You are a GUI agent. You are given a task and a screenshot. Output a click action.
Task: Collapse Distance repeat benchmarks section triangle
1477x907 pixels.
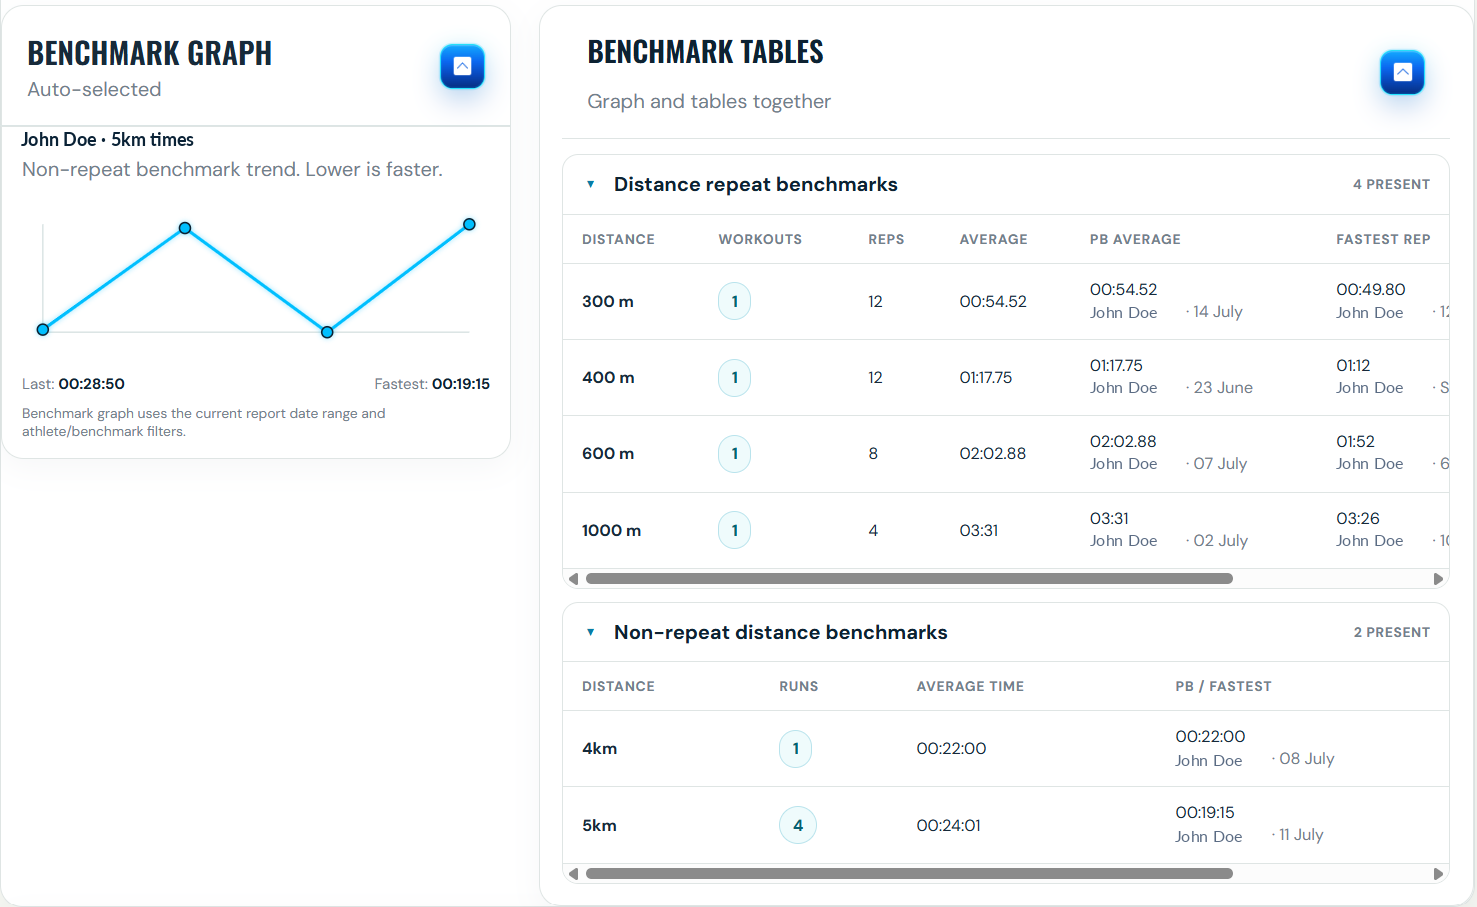[591, 184]
